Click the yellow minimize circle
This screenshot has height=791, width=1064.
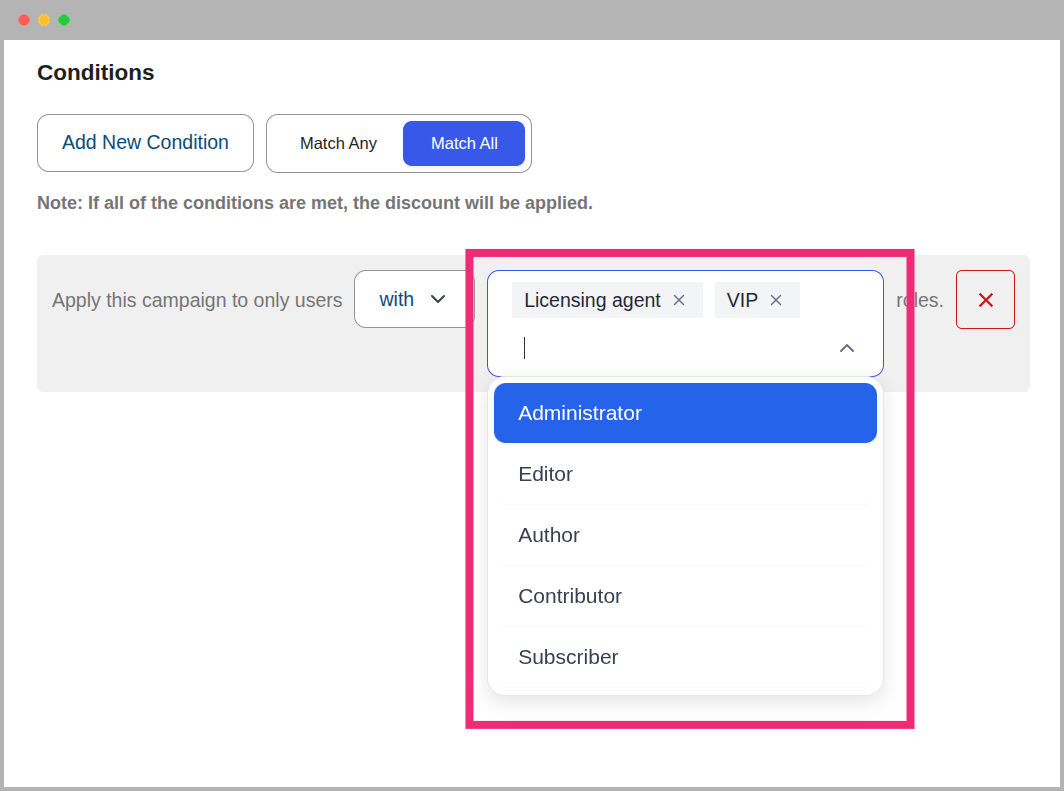click(x=43, y=19)
